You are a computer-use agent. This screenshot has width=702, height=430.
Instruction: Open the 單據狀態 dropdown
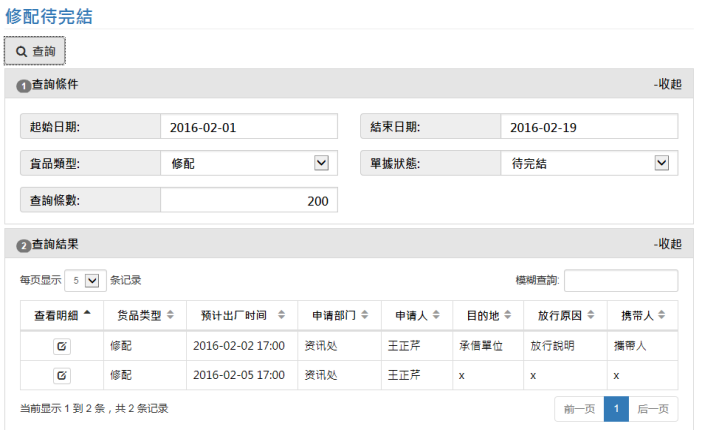661,163
